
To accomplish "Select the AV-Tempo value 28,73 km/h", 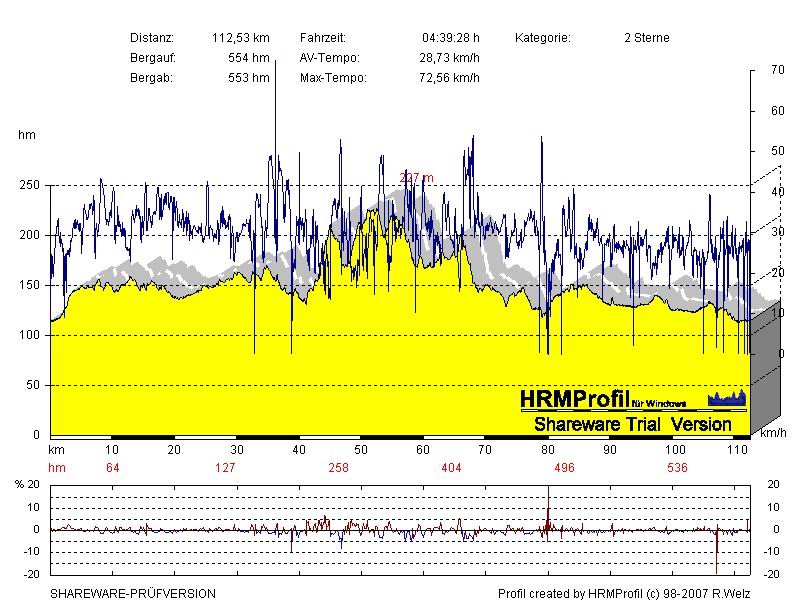I will click(x=449, y=58).
